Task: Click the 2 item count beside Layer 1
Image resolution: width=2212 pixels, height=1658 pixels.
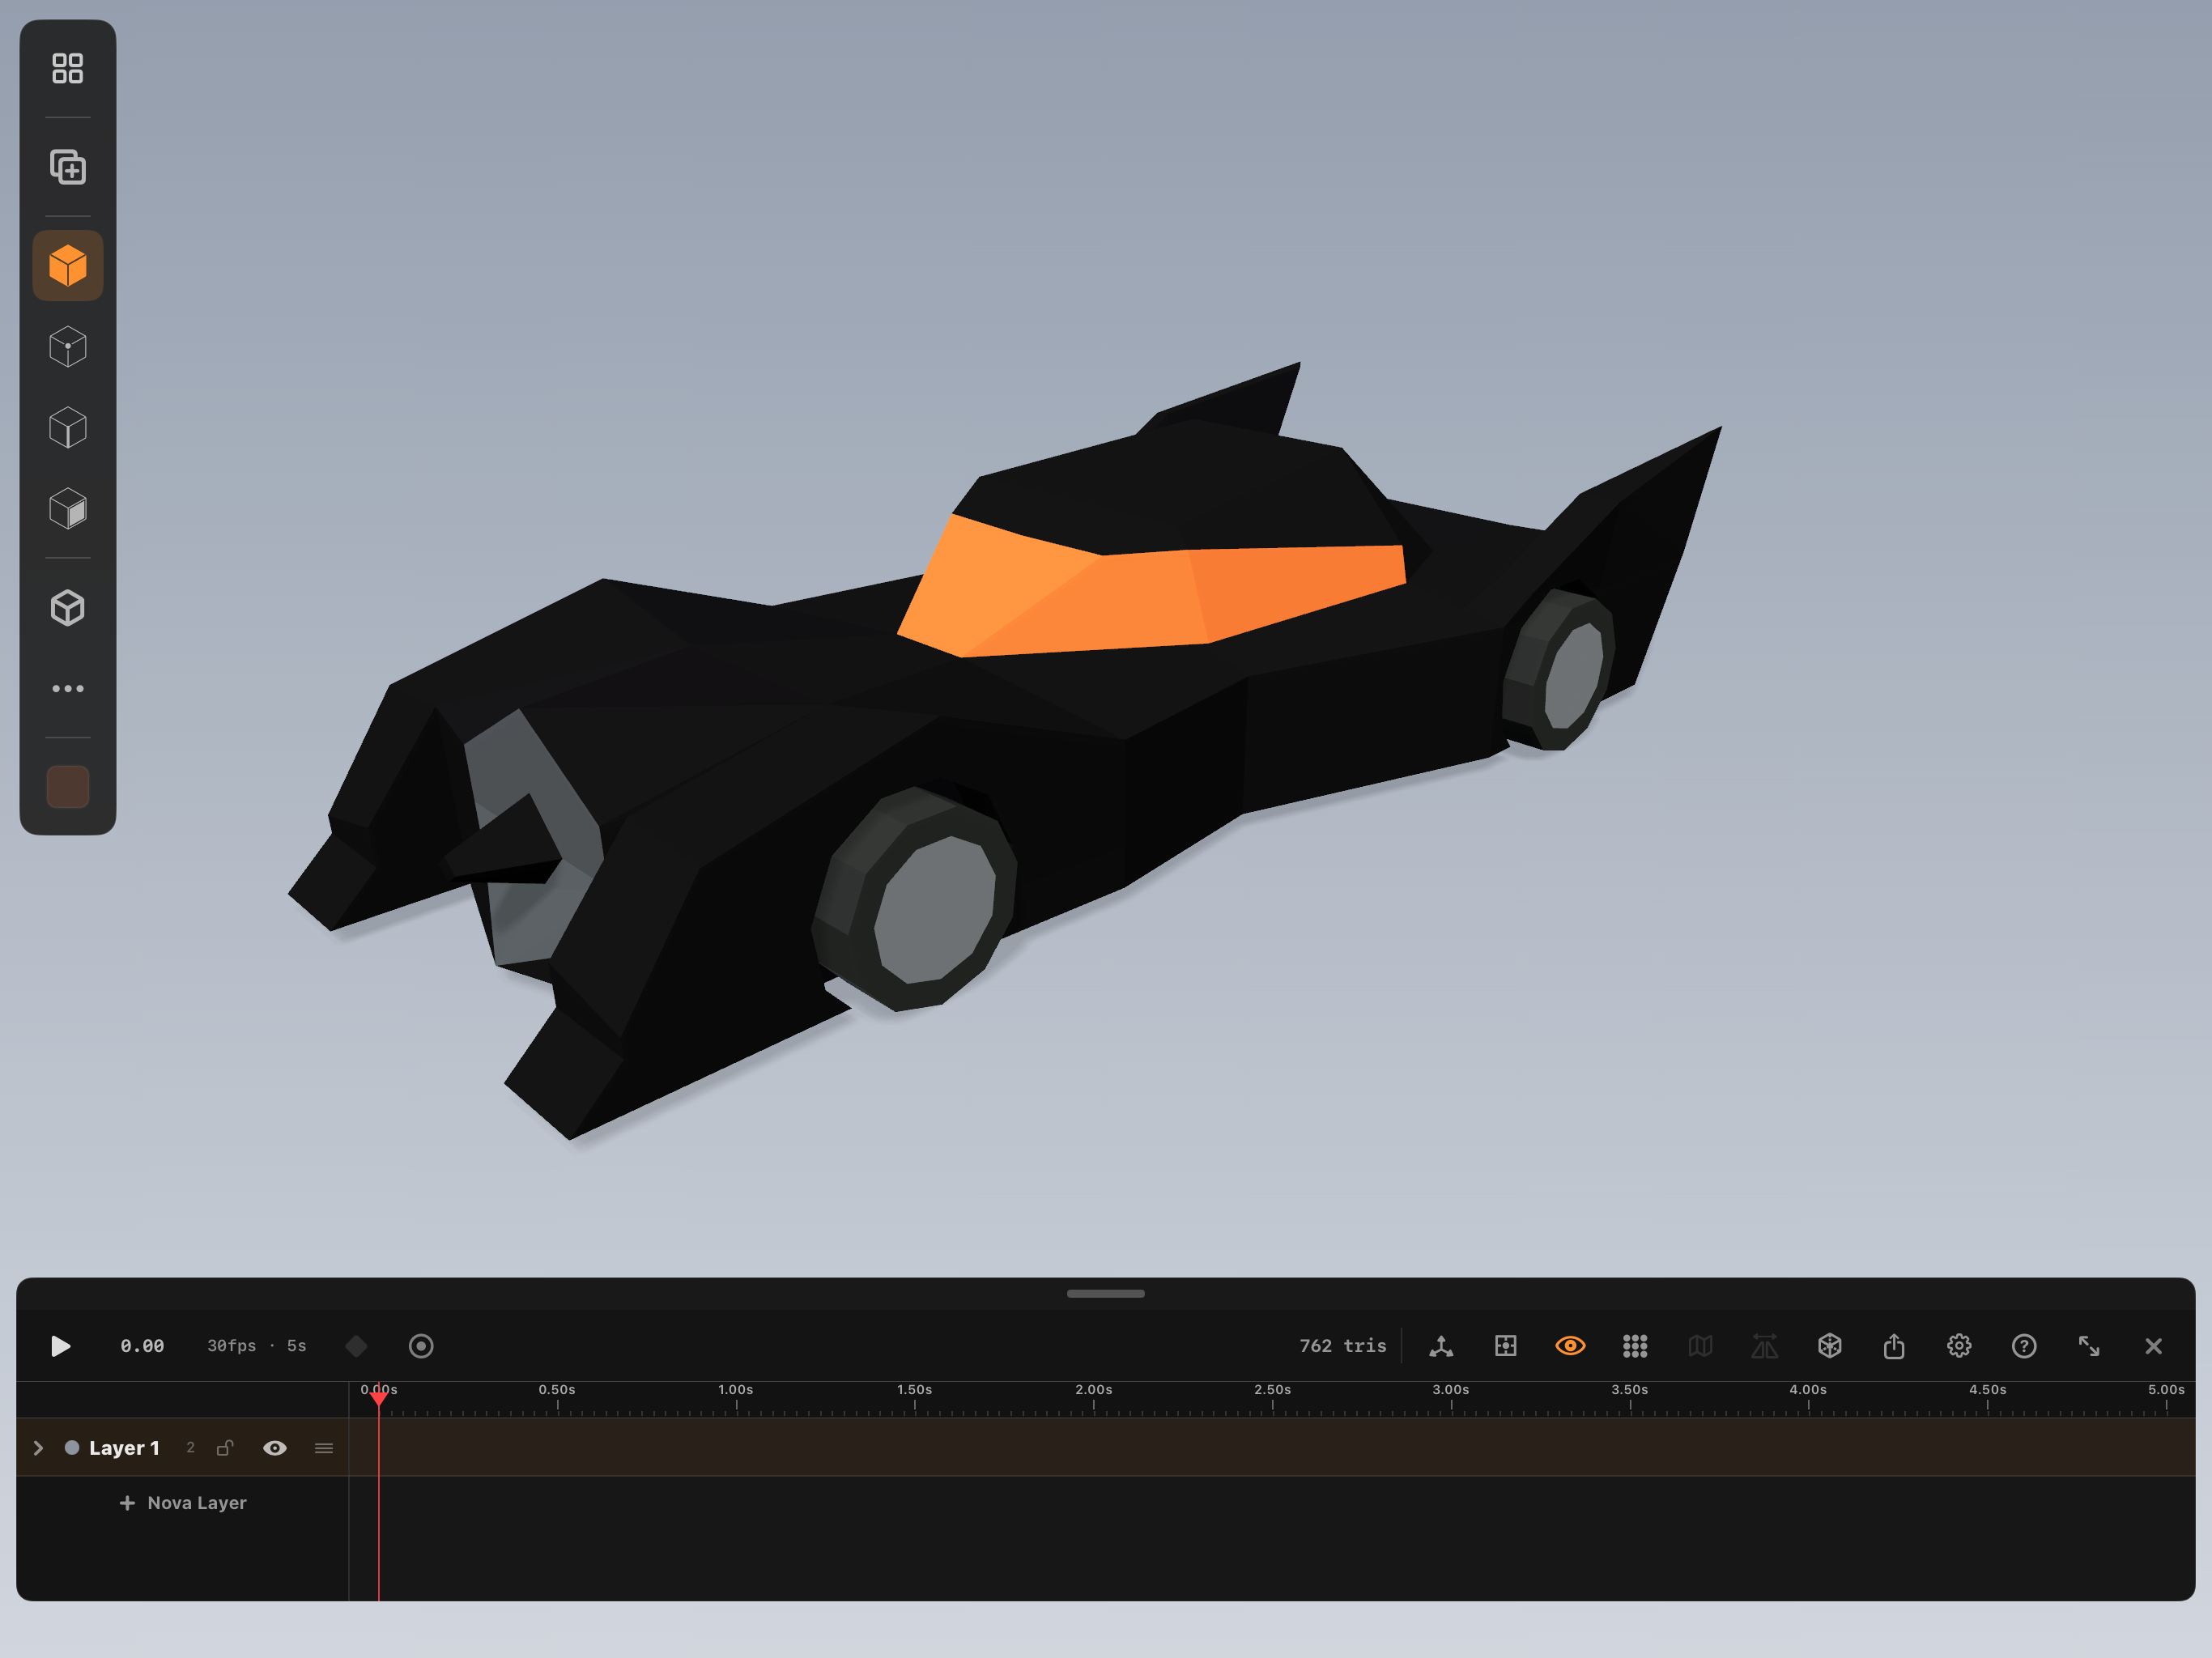Action: [x=190, y=1448]
